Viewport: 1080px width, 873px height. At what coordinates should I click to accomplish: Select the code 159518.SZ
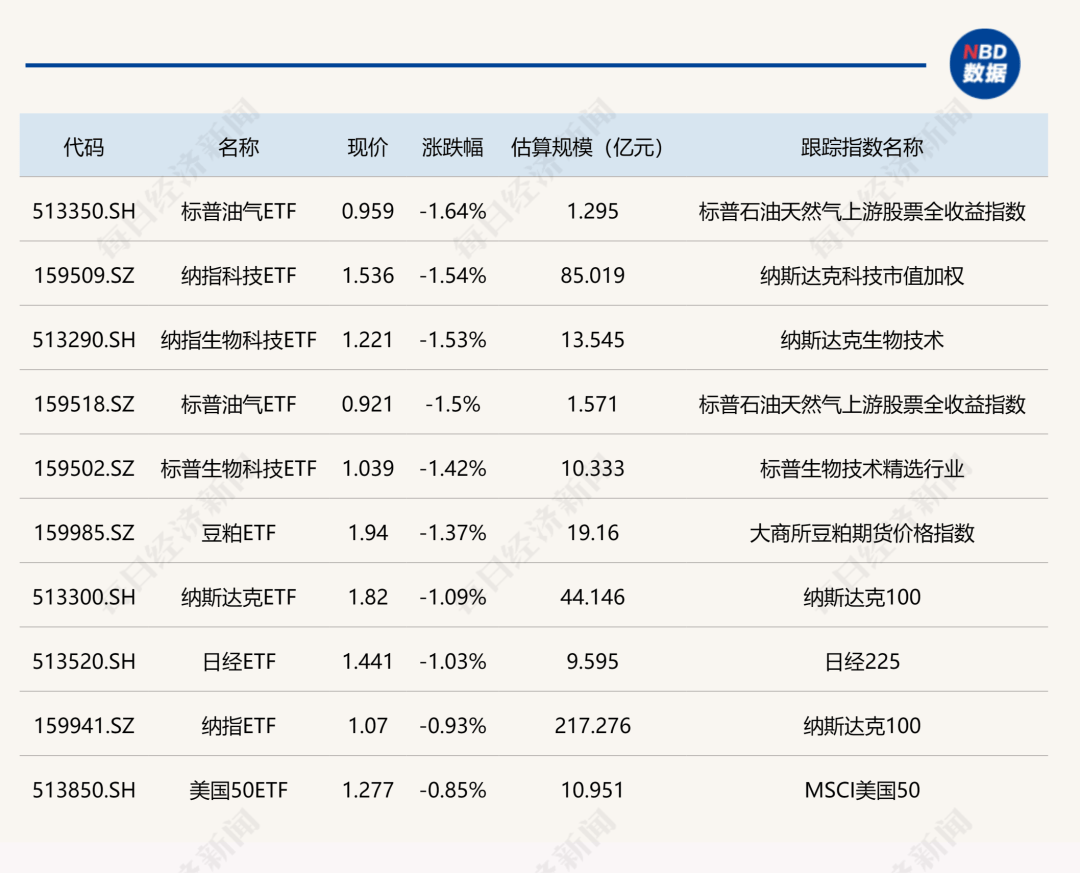84,404
